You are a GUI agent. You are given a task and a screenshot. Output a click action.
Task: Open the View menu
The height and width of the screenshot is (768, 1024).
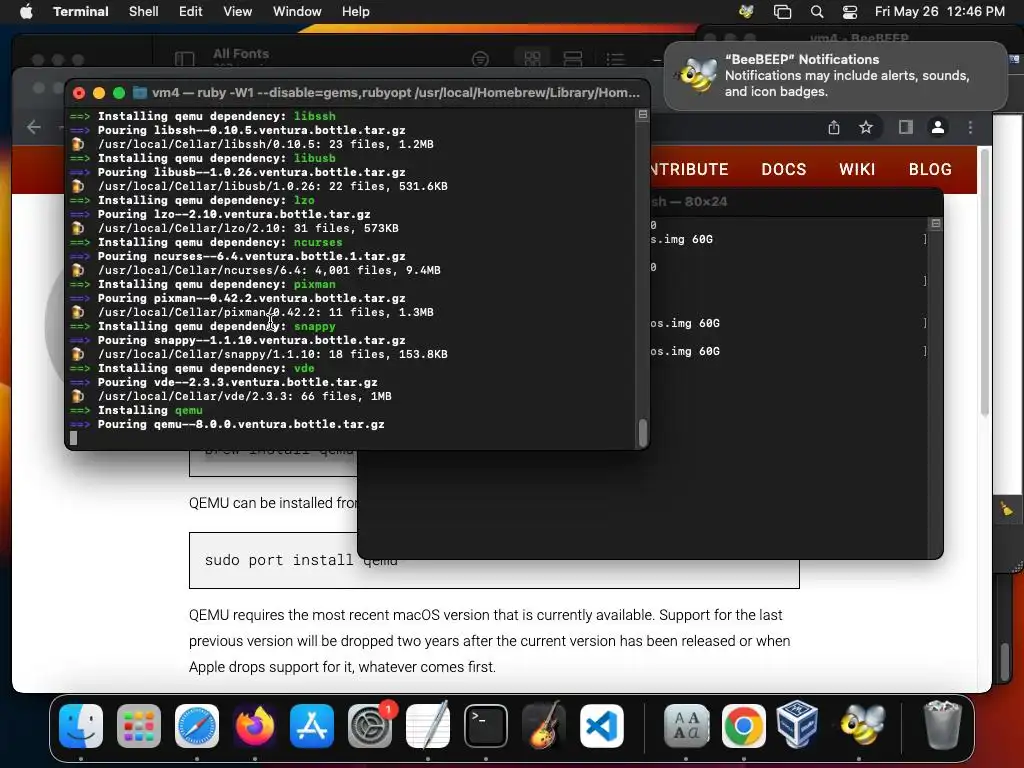(x=237, y=11)
